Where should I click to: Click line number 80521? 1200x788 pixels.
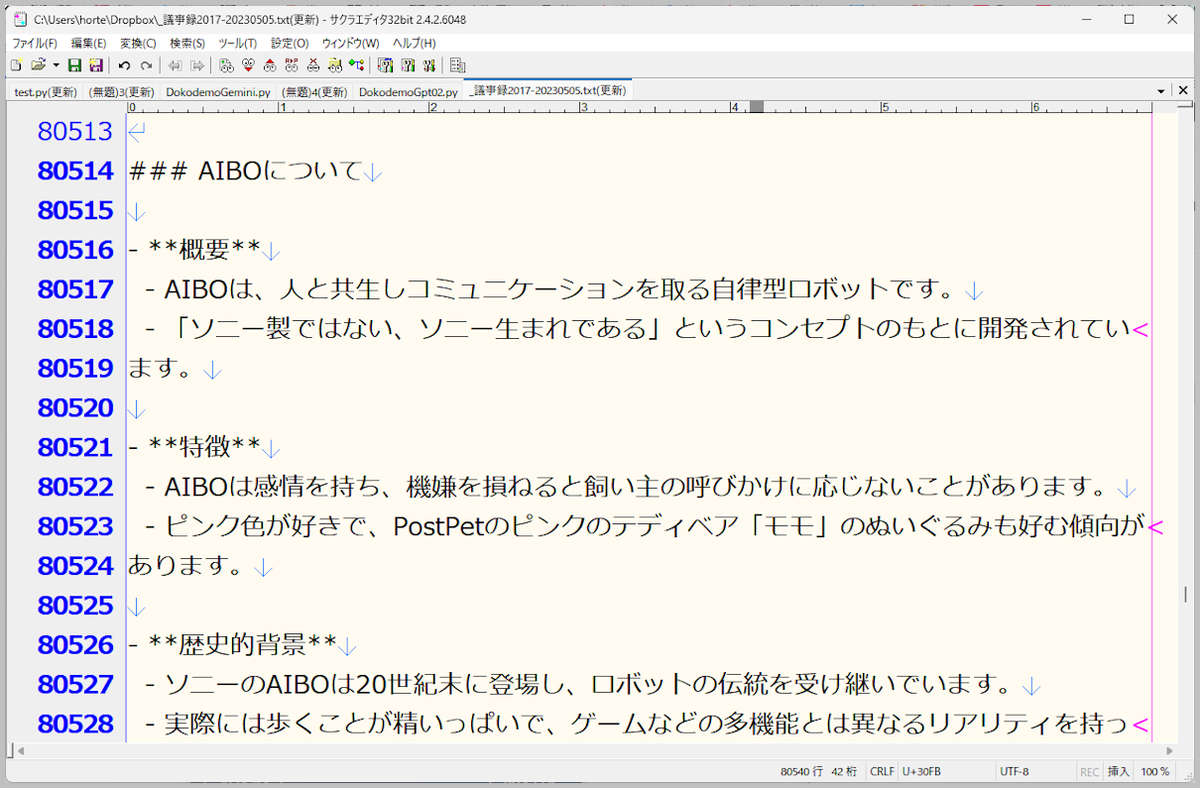(76, 447)
